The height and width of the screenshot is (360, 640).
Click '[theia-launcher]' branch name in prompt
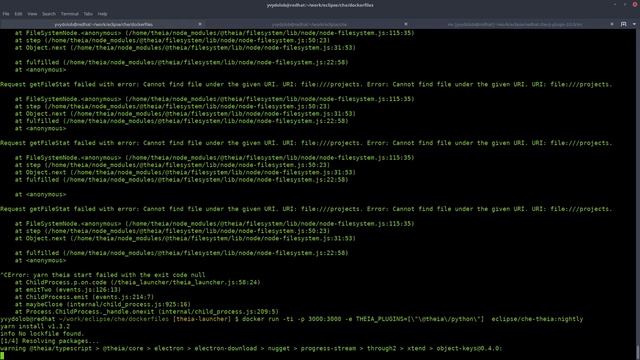(x=202, y=319)
